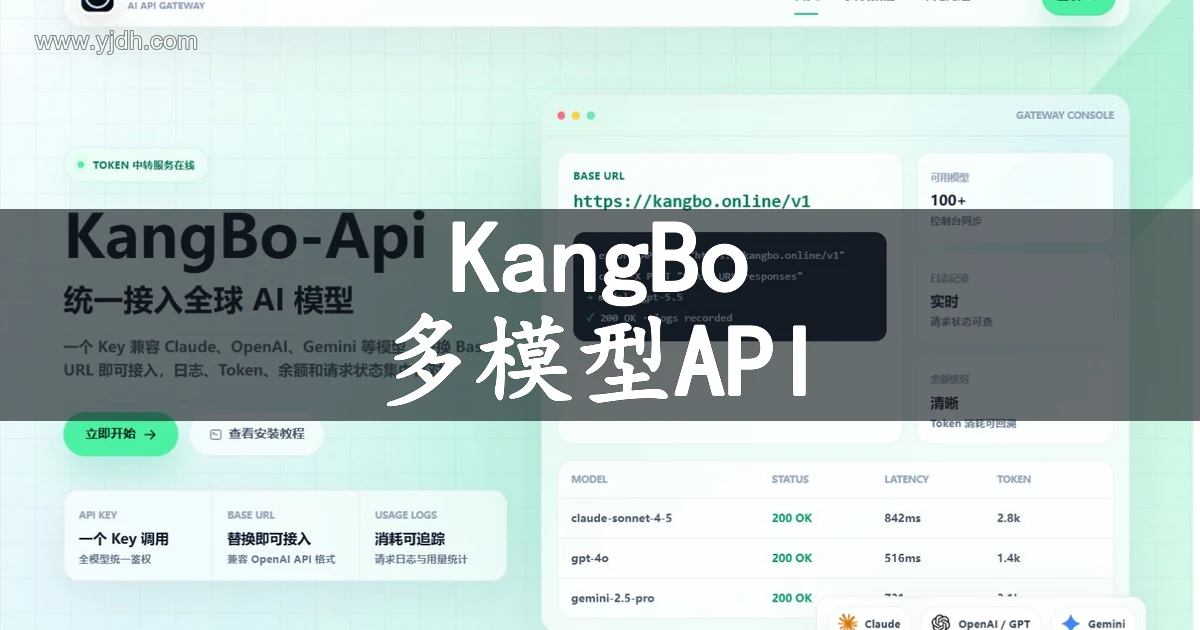Click the 余额核对 清晰 stat card

click(1015, 399)
